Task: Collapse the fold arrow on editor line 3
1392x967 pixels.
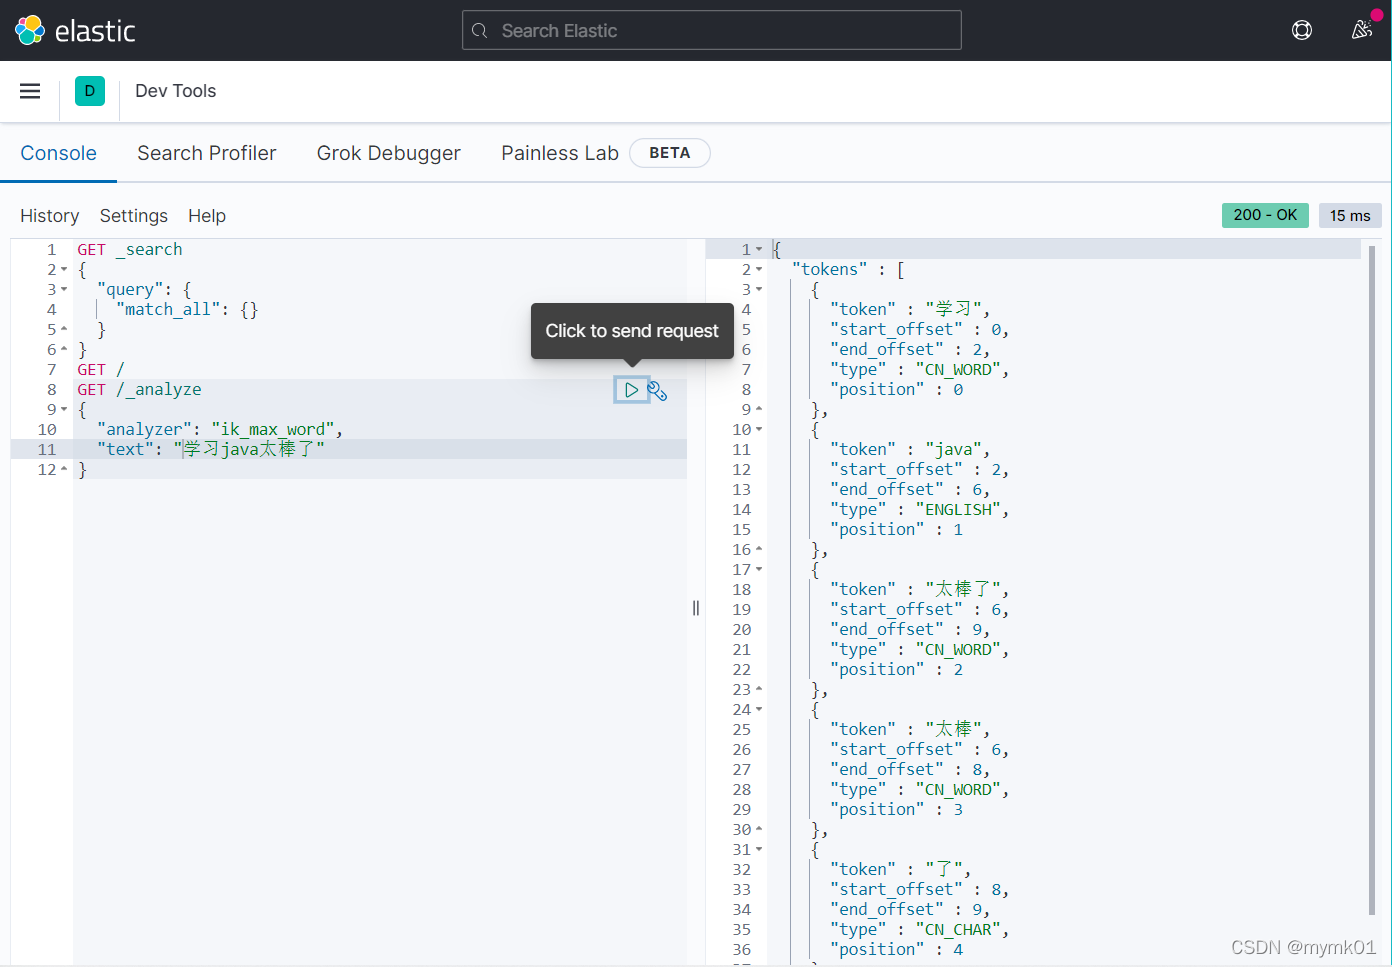Action: coord(64,290)
